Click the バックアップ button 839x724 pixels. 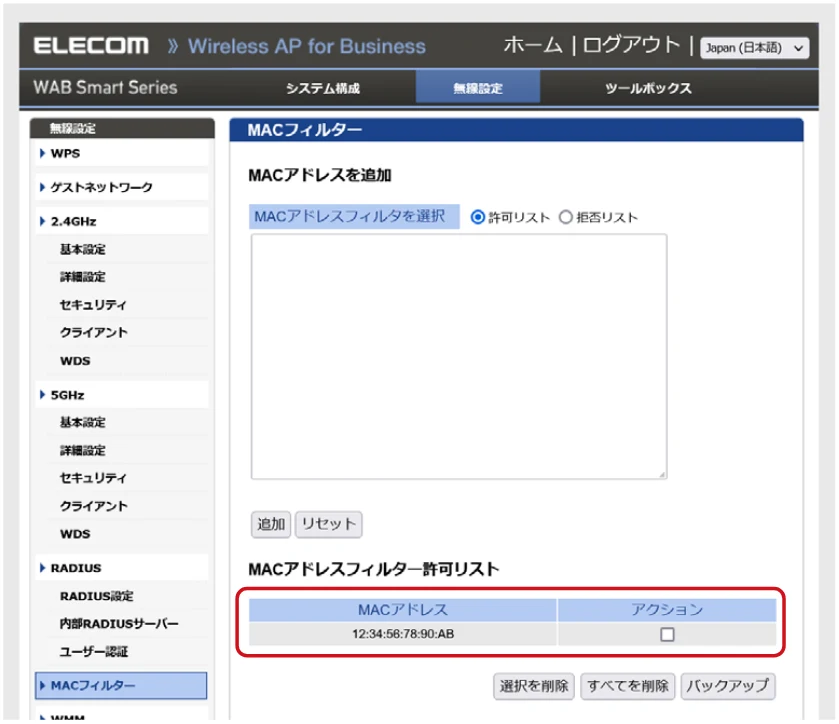[x=728, y=687]
